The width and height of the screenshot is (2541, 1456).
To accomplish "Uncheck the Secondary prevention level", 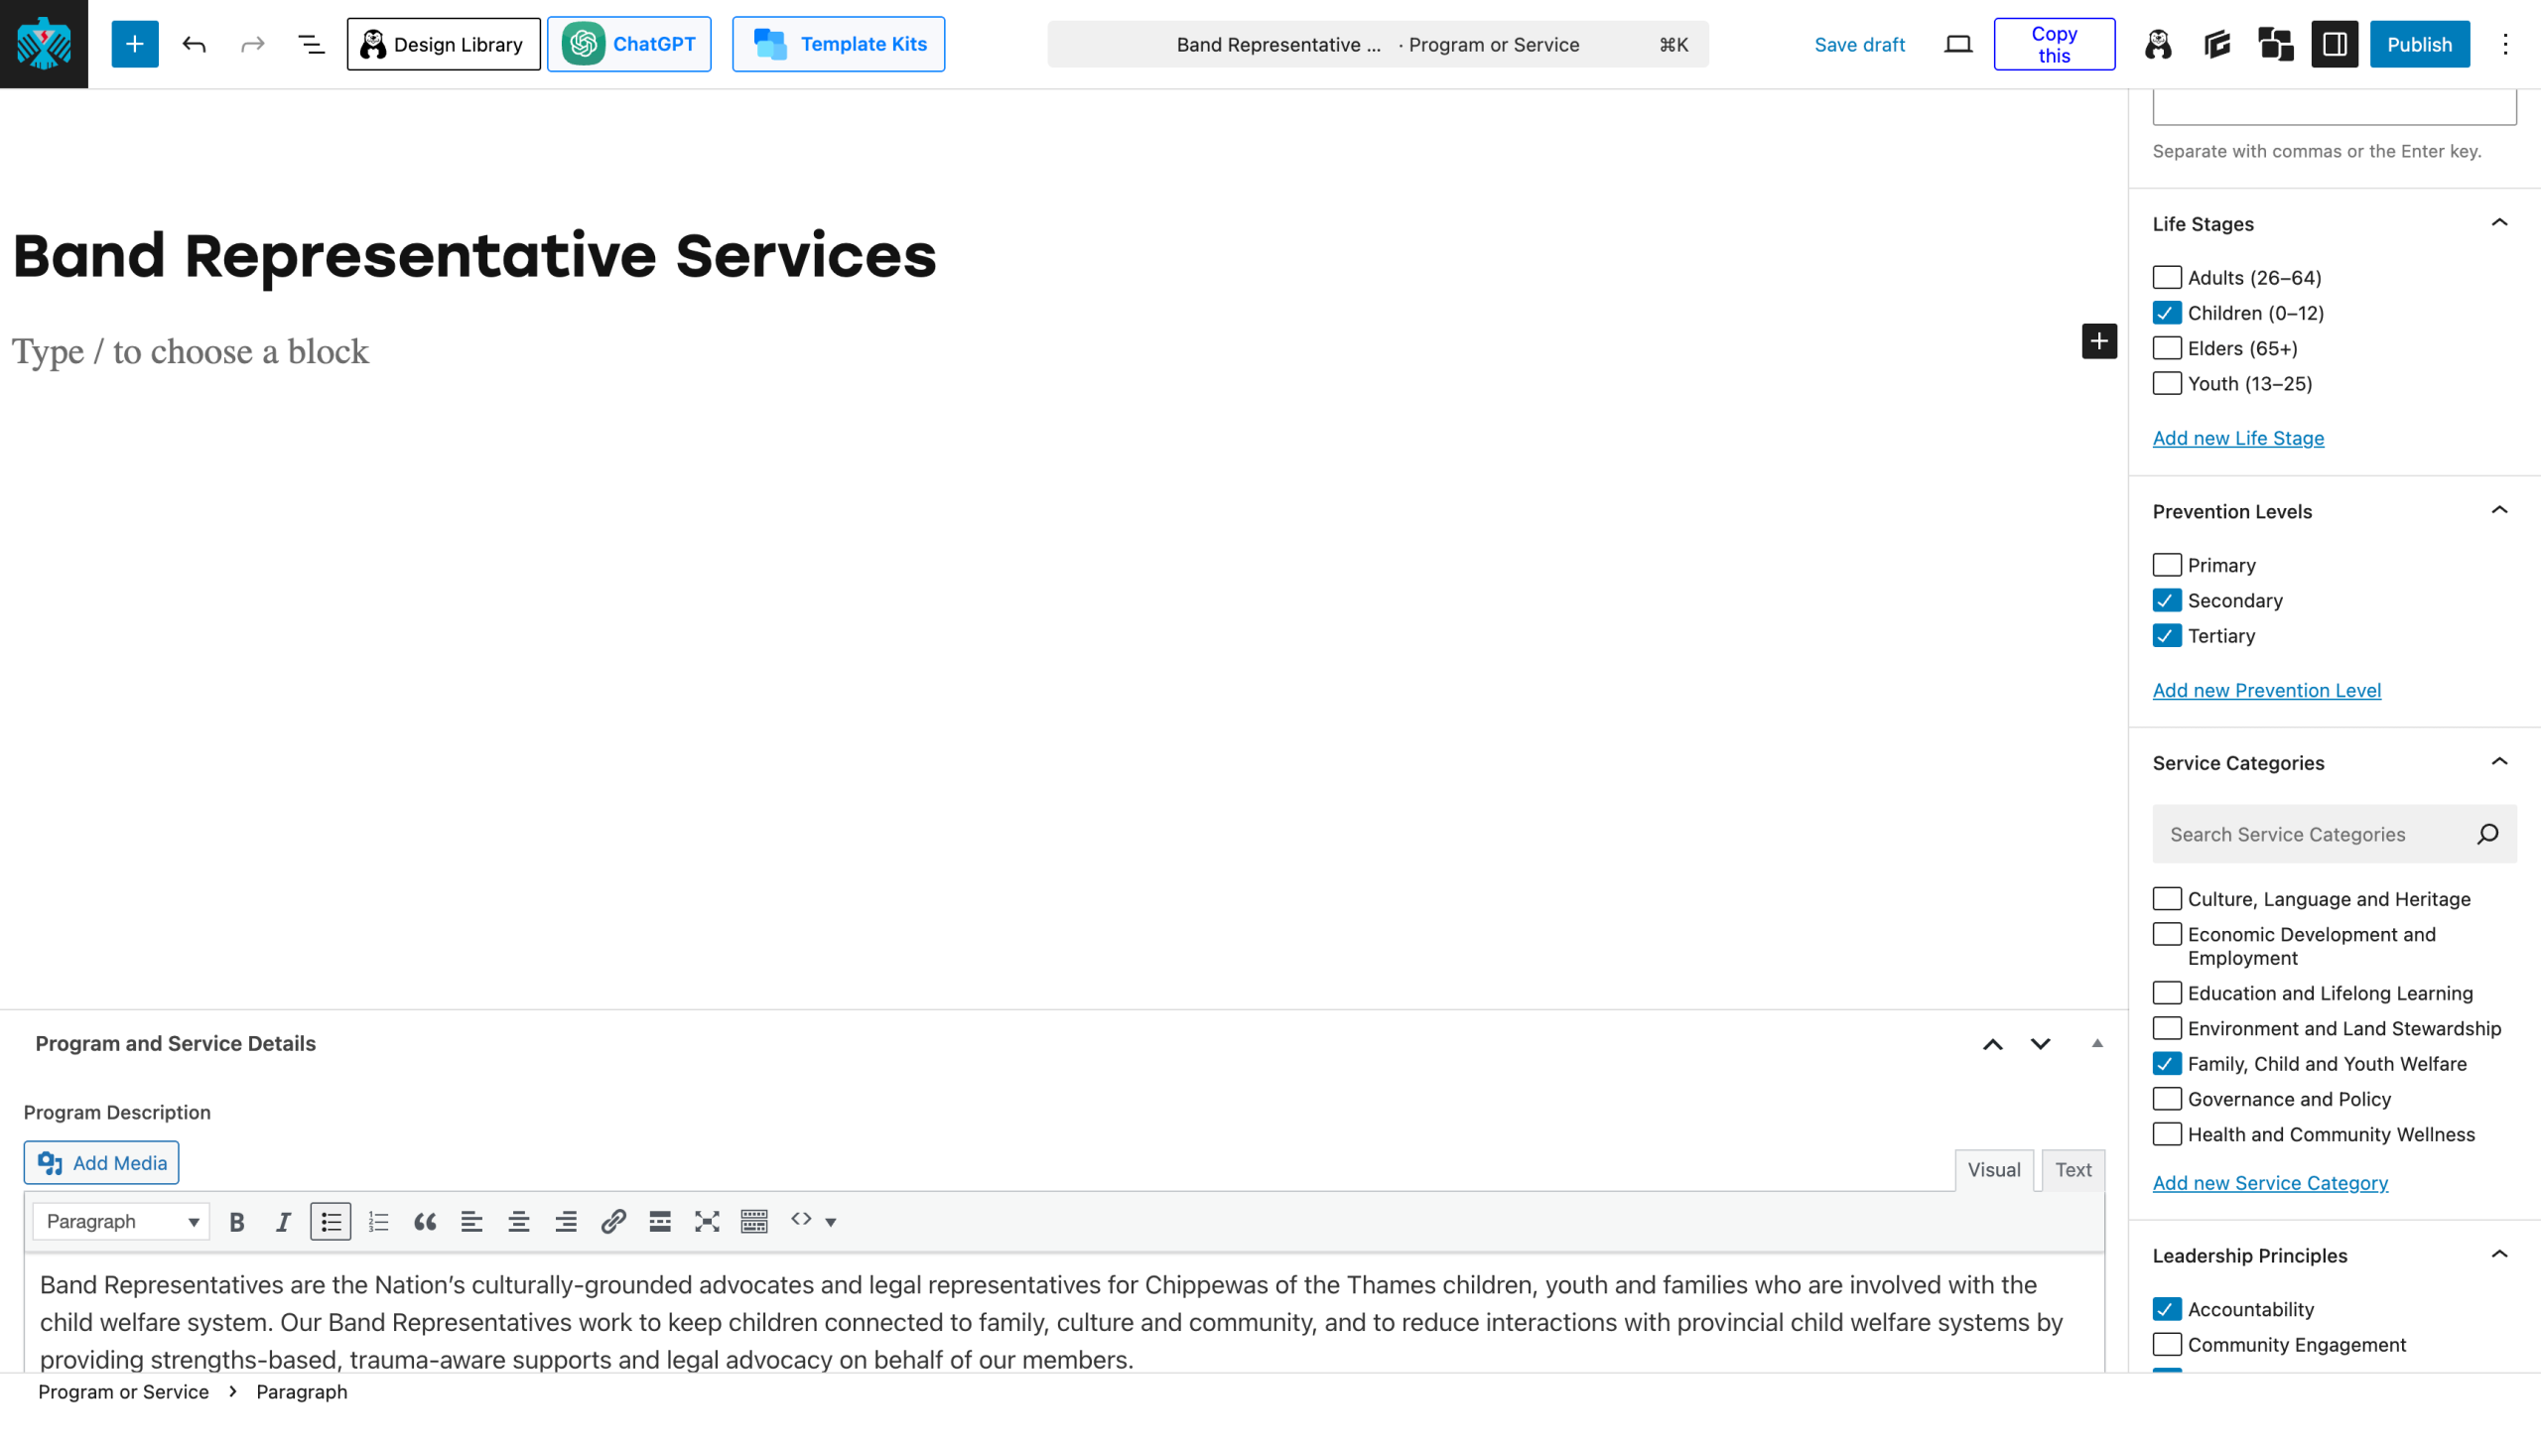I will point(2166,600).
